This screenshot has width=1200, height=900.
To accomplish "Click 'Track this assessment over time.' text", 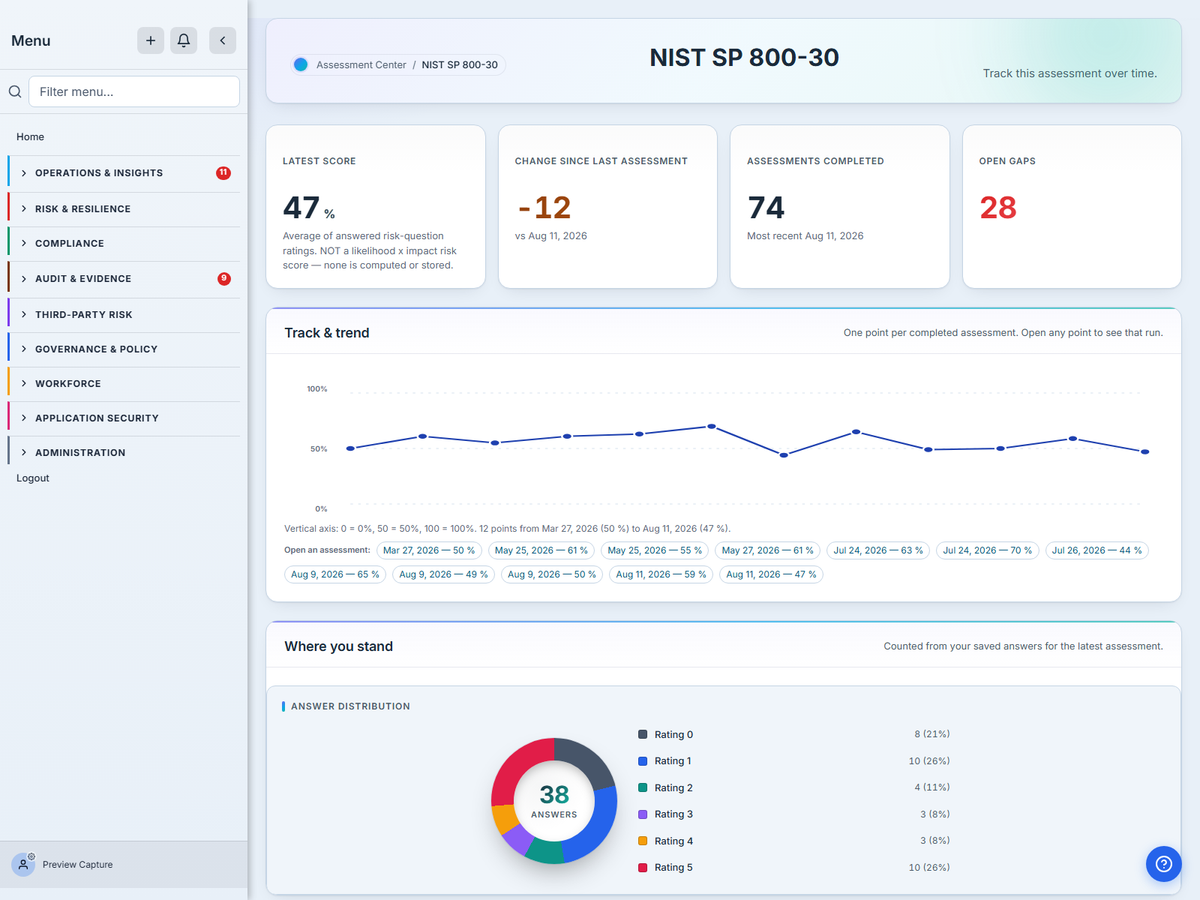I will coord(1070,73).
